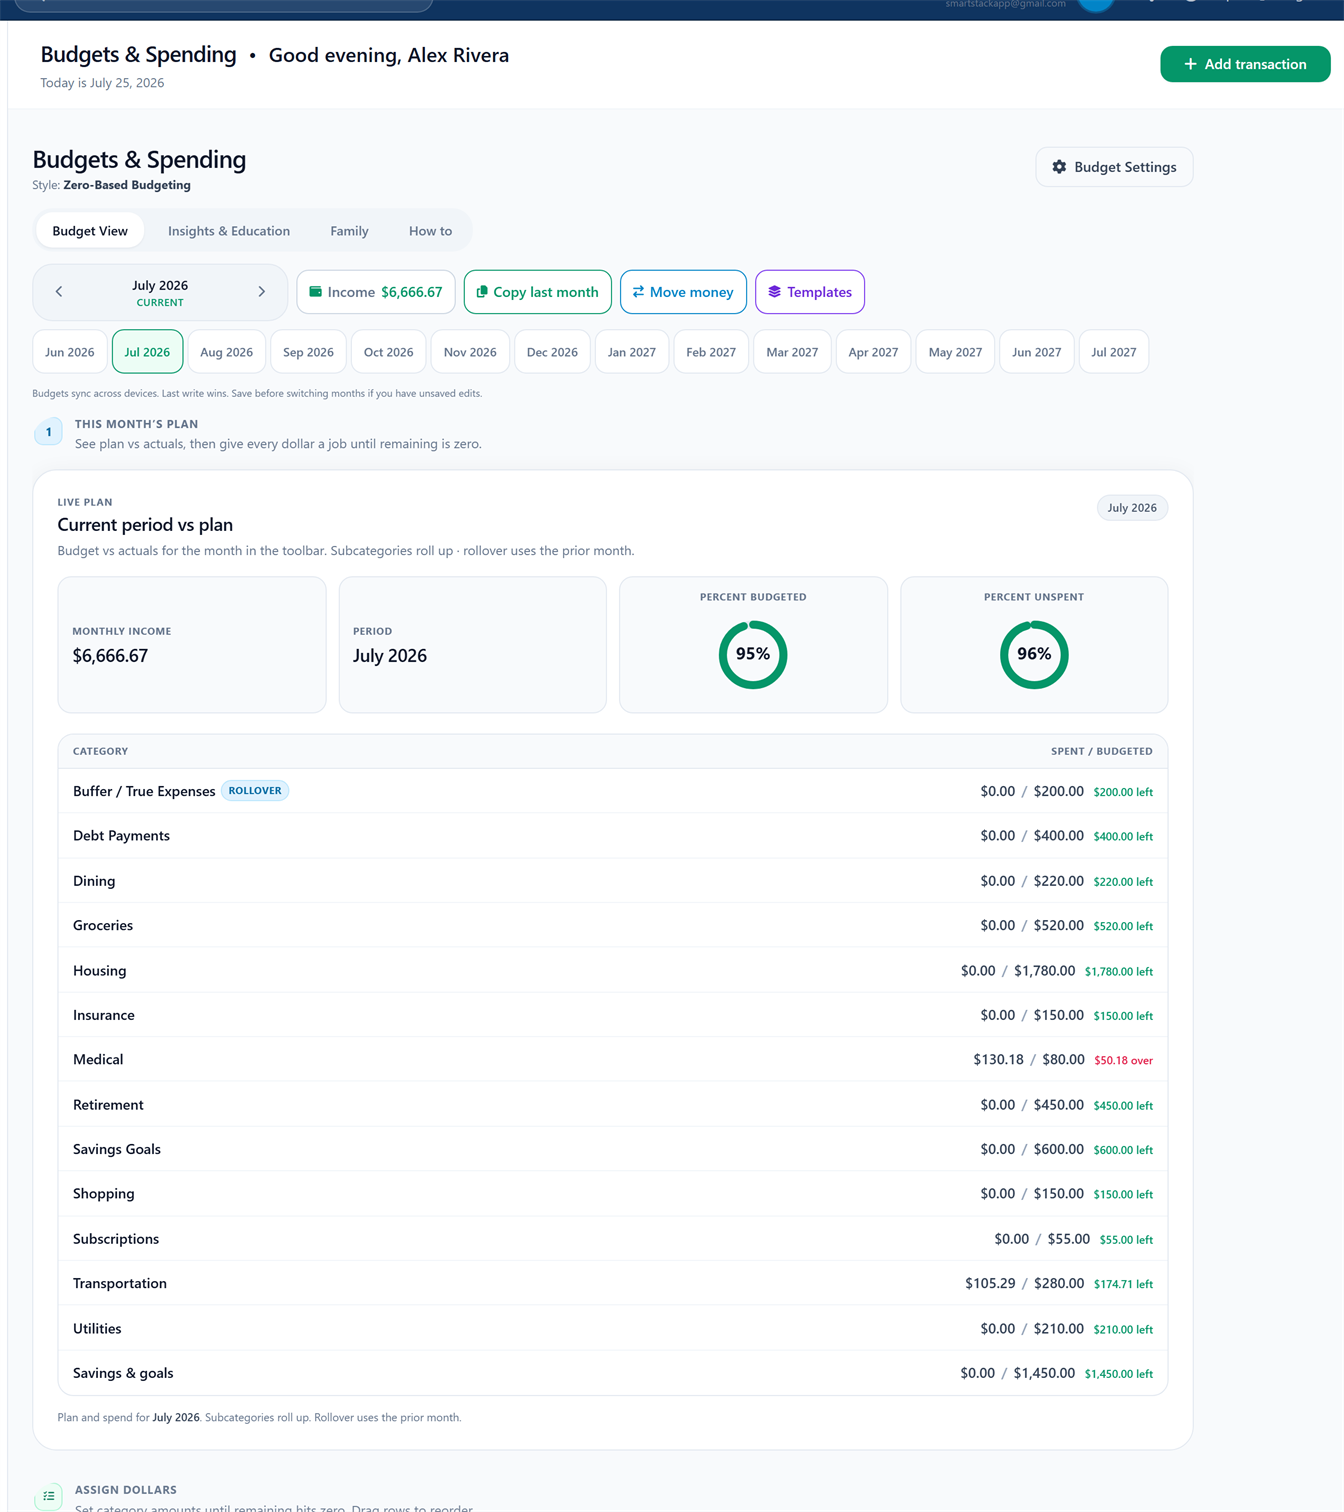
Task: Click the Retirement category row
Action: tap(613, 1104)
